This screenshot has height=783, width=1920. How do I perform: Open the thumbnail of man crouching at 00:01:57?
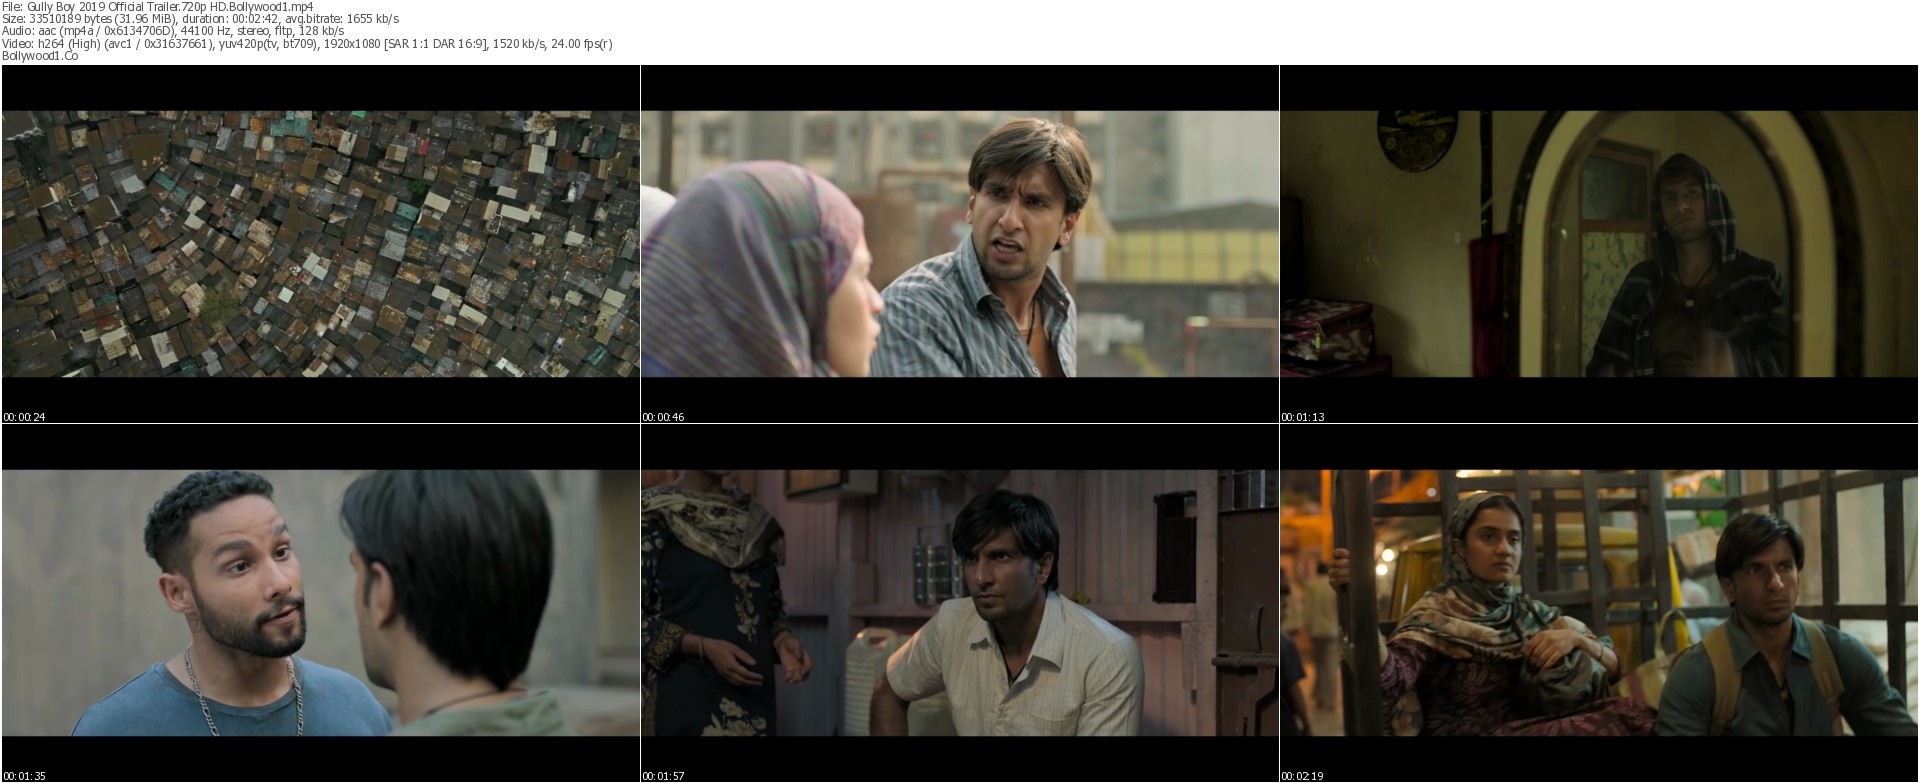click(x=959, y=603)
